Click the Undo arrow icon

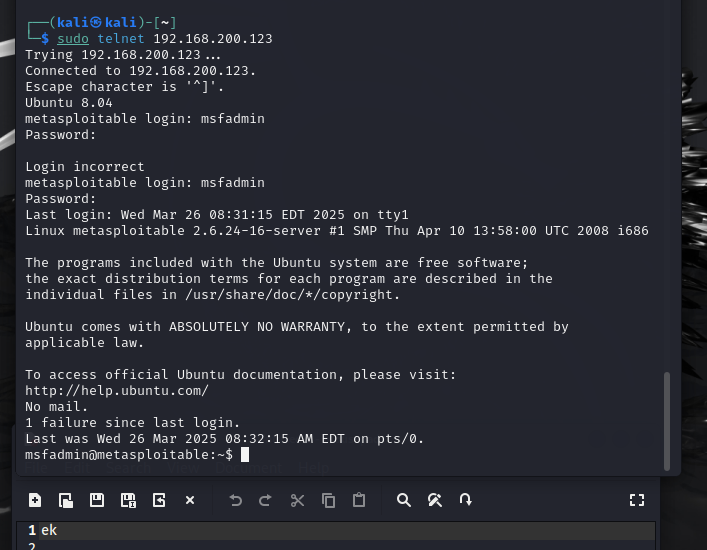click(235, 500)
